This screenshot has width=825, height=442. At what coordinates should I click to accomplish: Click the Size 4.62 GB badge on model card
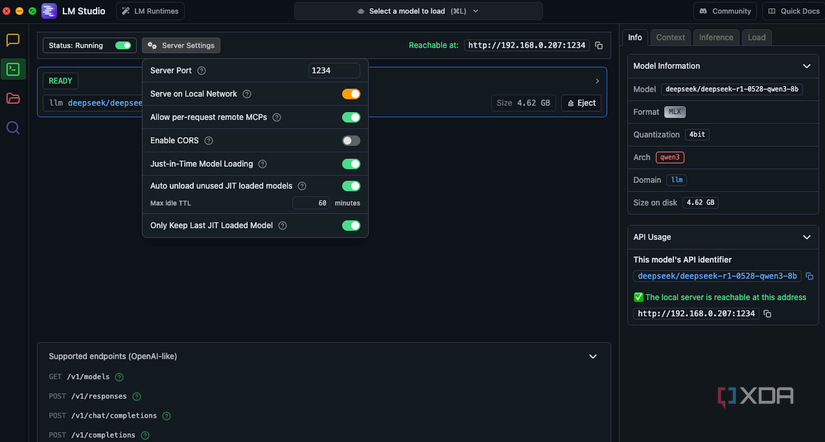[524, 103]
